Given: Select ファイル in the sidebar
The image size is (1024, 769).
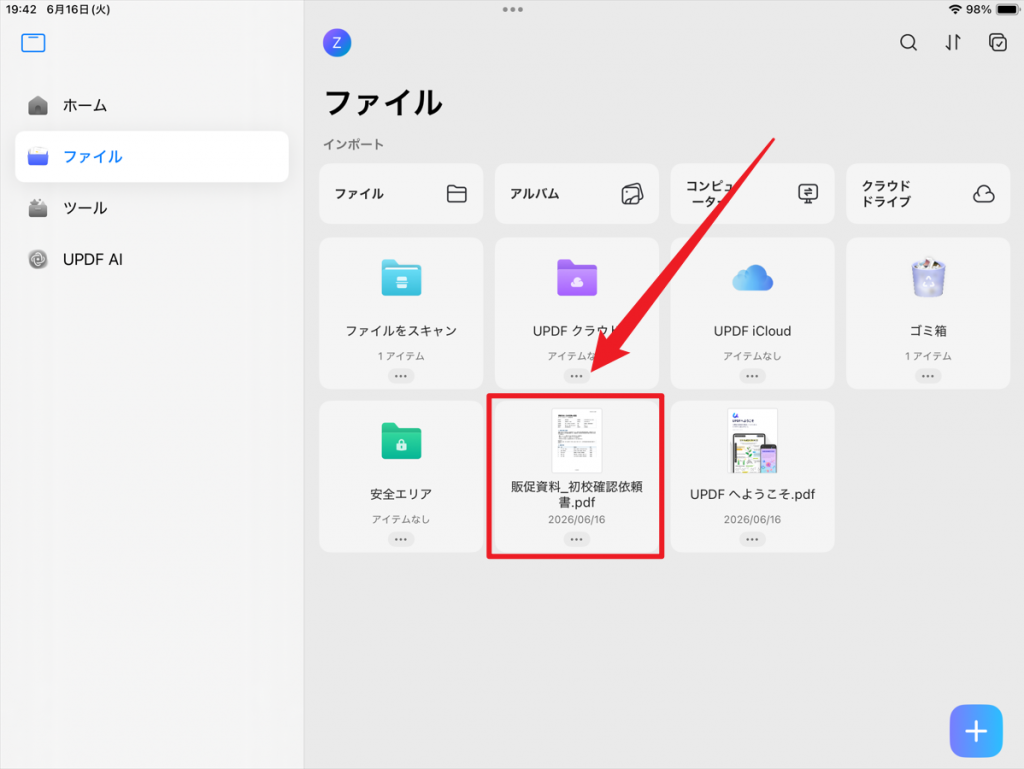Looking at the screenshot, I should [152, 157].
